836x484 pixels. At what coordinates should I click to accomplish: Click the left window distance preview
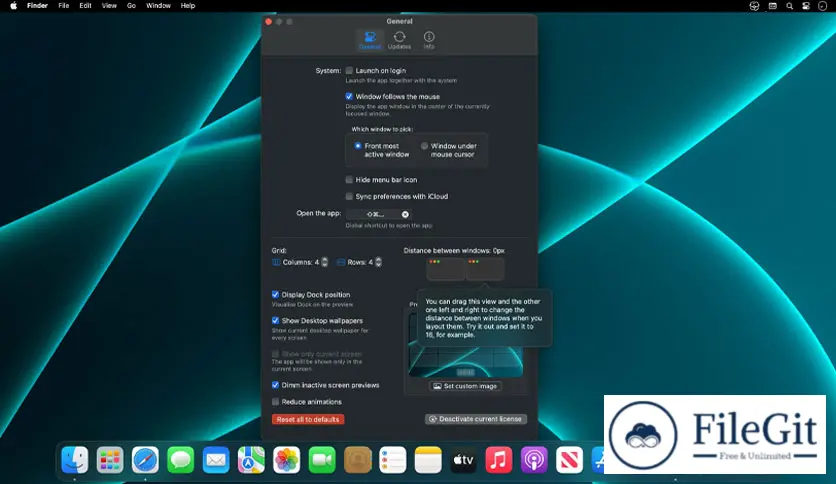point(445,269)
